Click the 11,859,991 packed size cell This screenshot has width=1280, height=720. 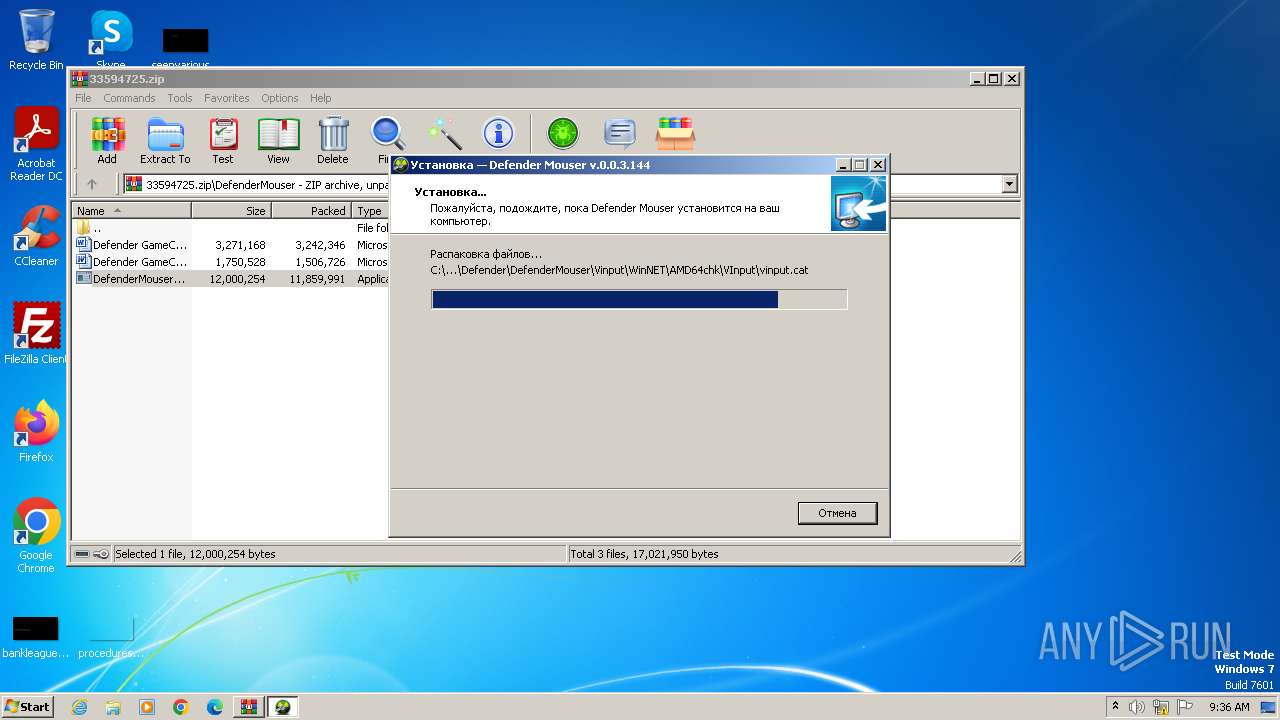coord(318,279)
